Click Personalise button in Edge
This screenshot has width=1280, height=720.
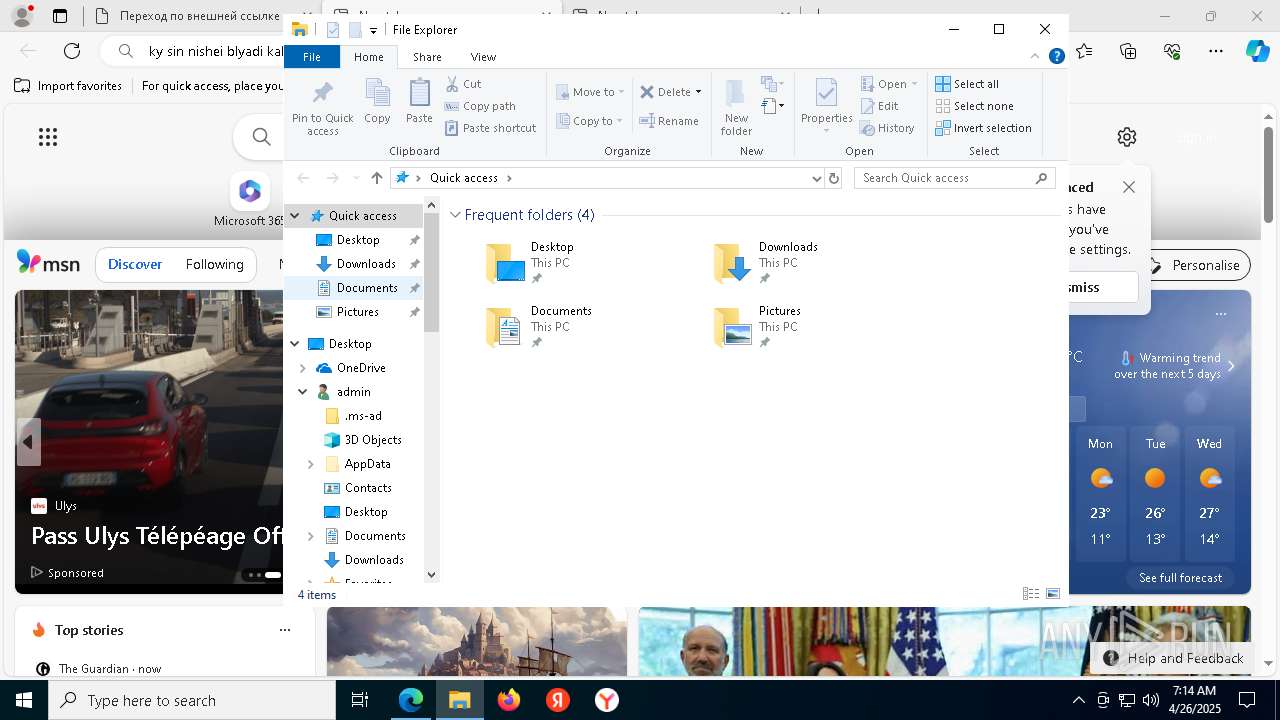(1195, 265)
